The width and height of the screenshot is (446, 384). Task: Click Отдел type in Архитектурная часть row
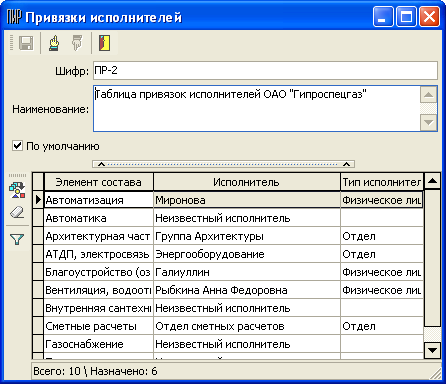click(382, 236)
